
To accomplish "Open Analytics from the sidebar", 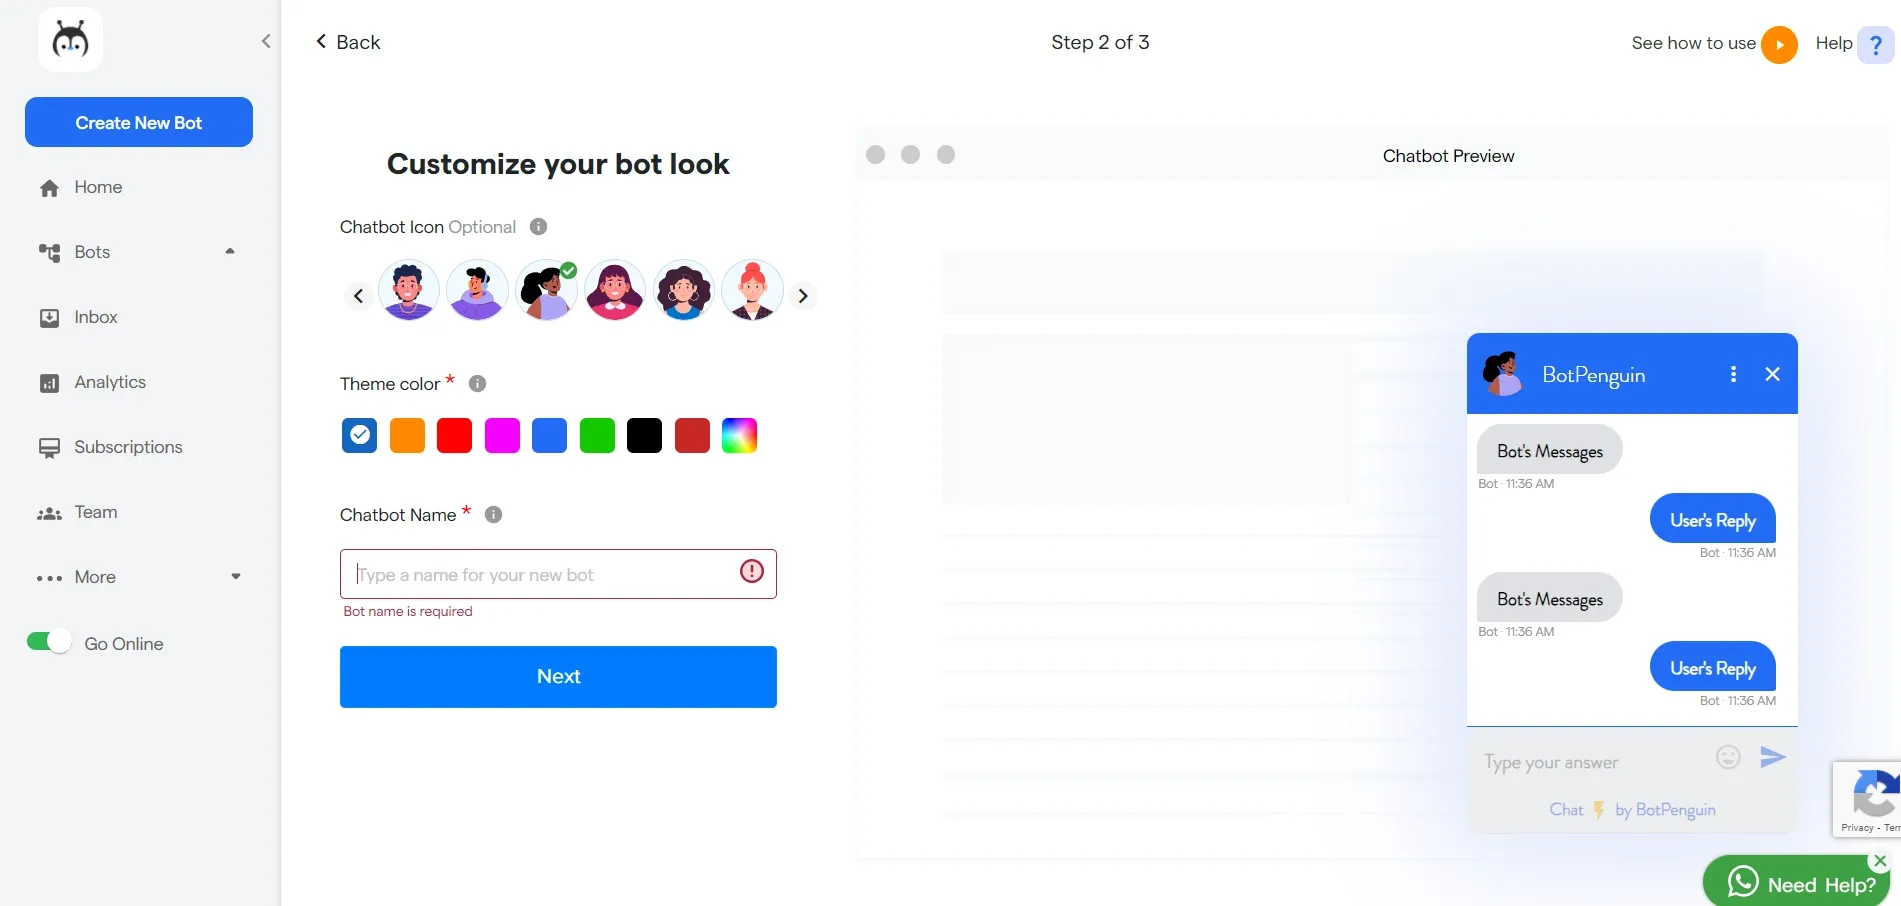I will 110,382.
